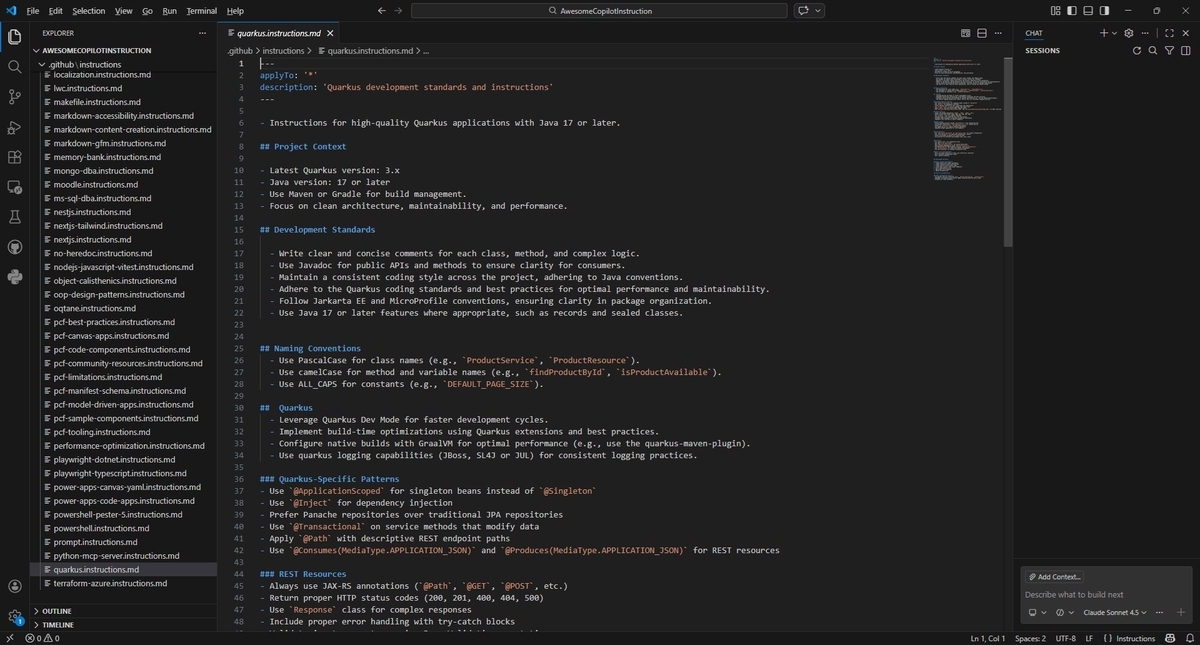Open the Search view in activity bar
Image resolution: width=1200 pixels, height=645 pixels.
14,67
